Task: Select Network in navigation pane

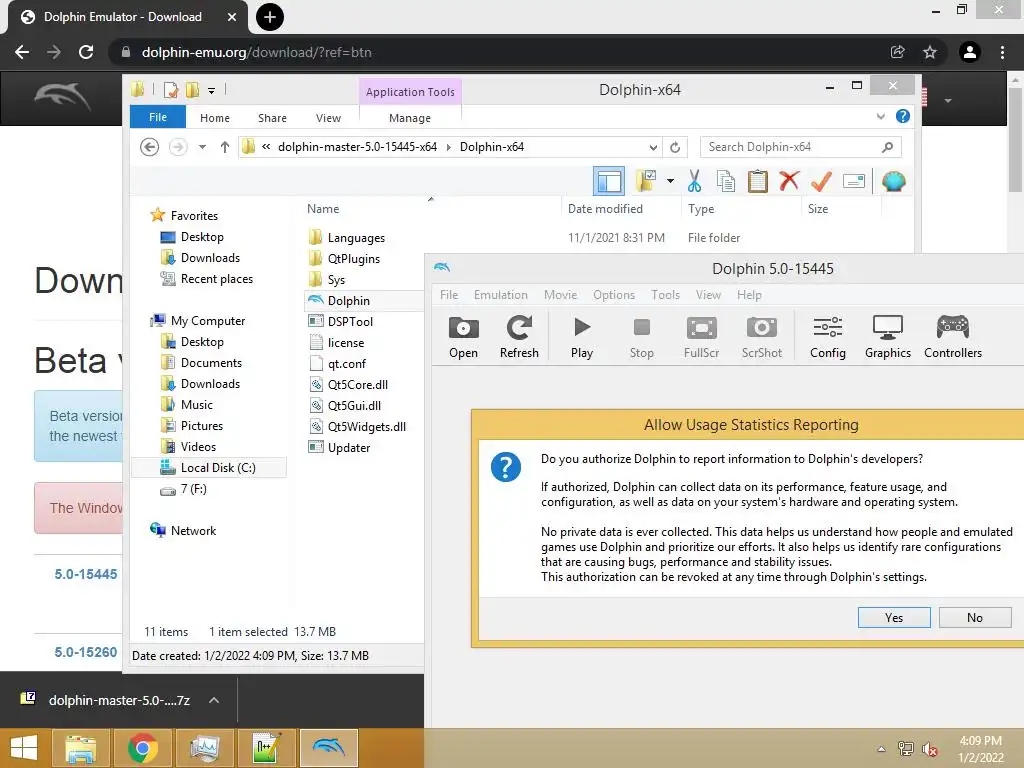Action: (x=193, y=531)
